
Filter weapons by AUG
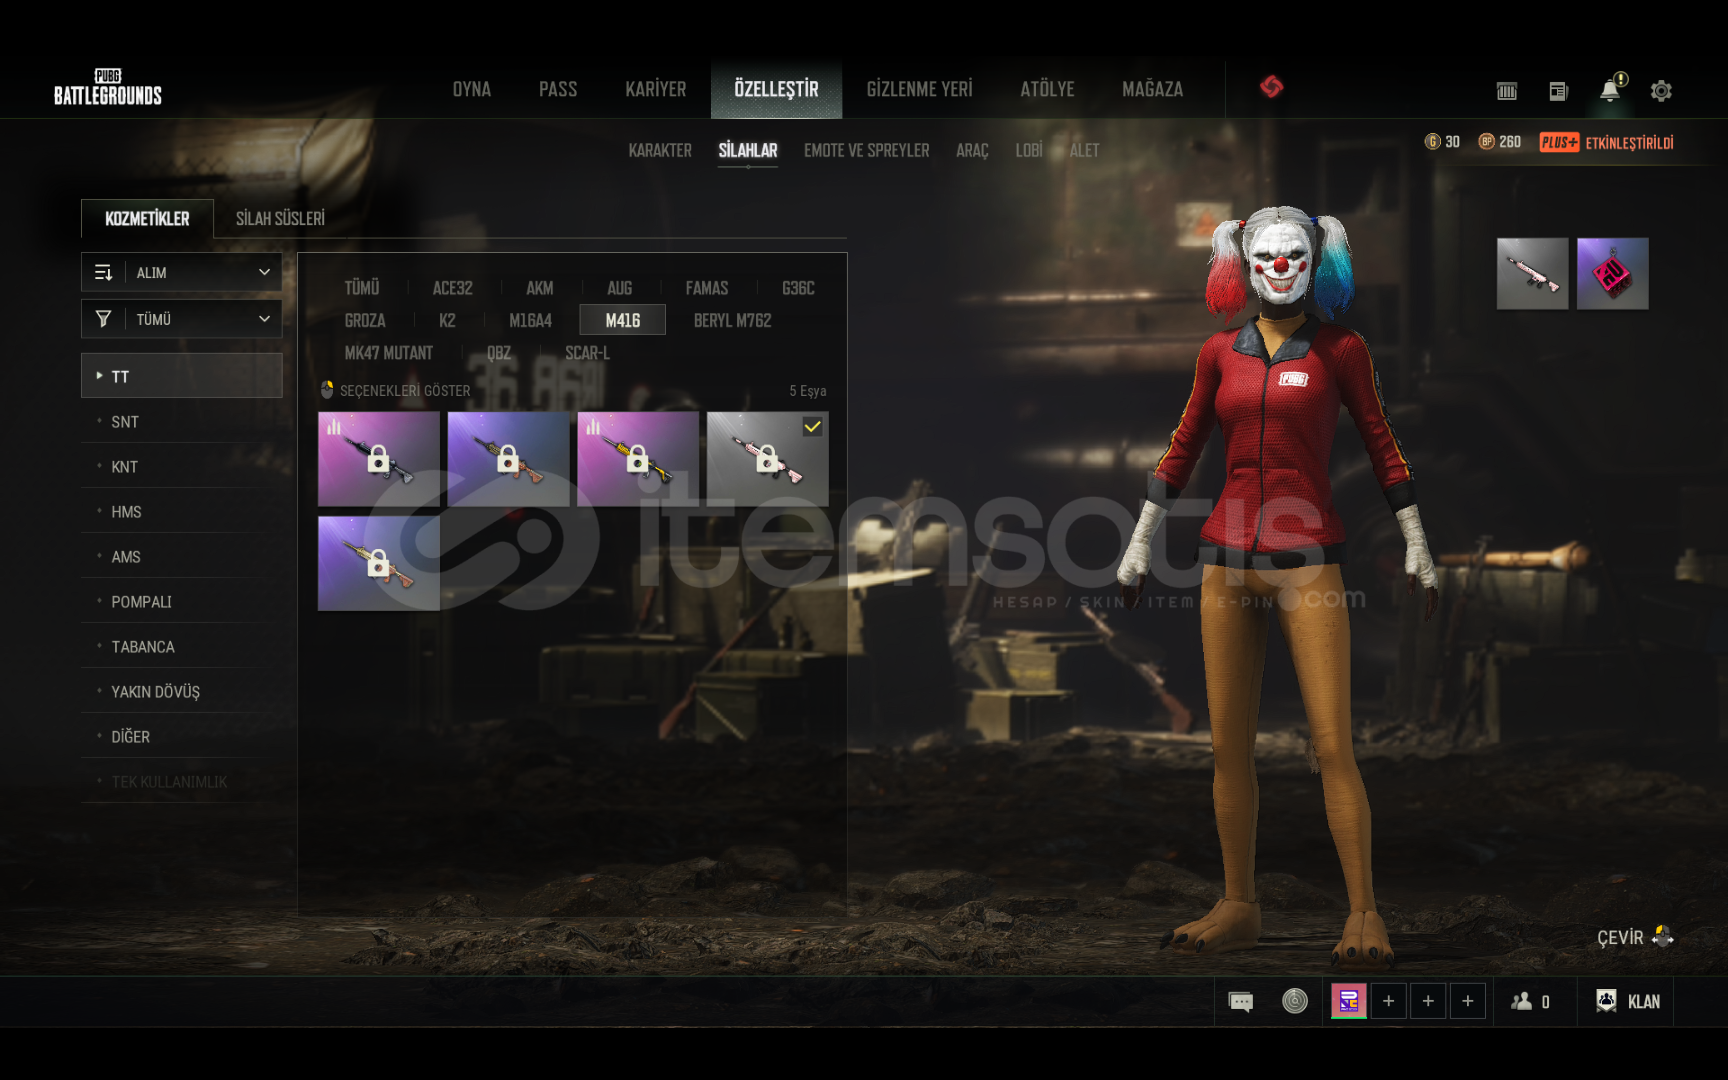(620, 288)
